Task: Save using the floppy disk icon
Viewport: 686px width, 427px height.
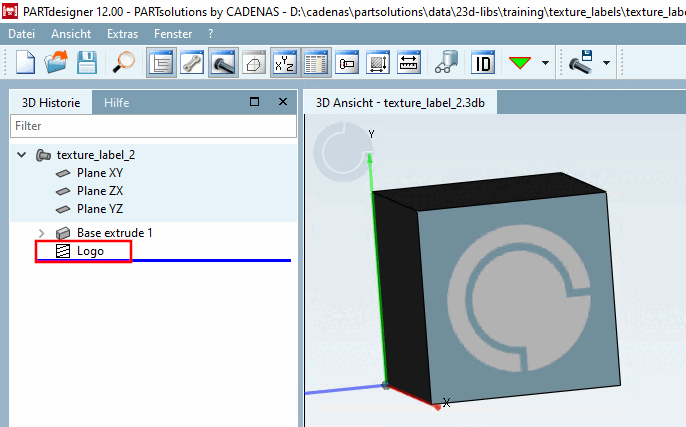Action: (87, 63)
